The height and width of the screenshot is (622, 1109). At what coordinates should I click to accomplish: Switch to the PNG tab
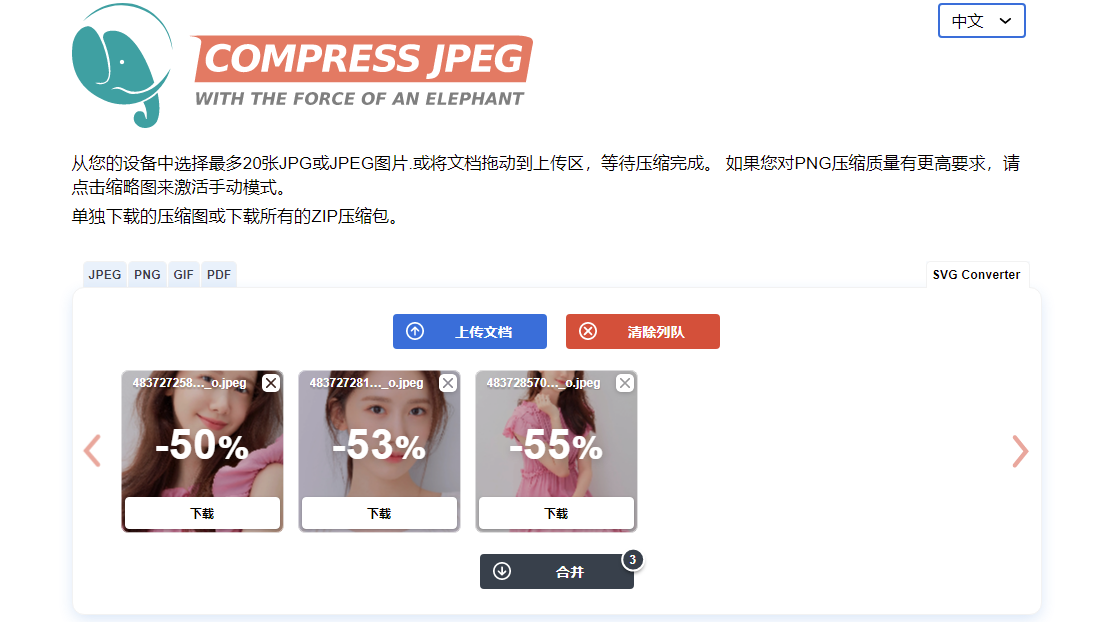point(147,275)
